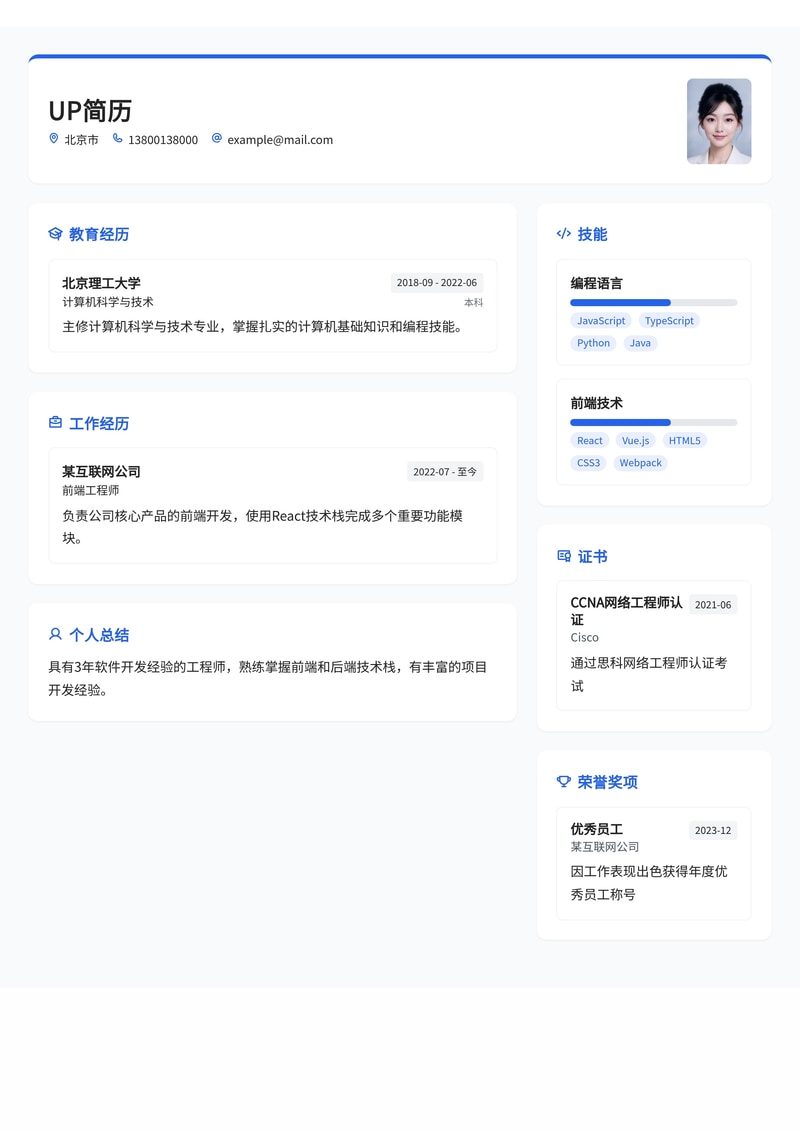Expand the CCNA网络工程师认证 certificate card

[x=653, y=645]
